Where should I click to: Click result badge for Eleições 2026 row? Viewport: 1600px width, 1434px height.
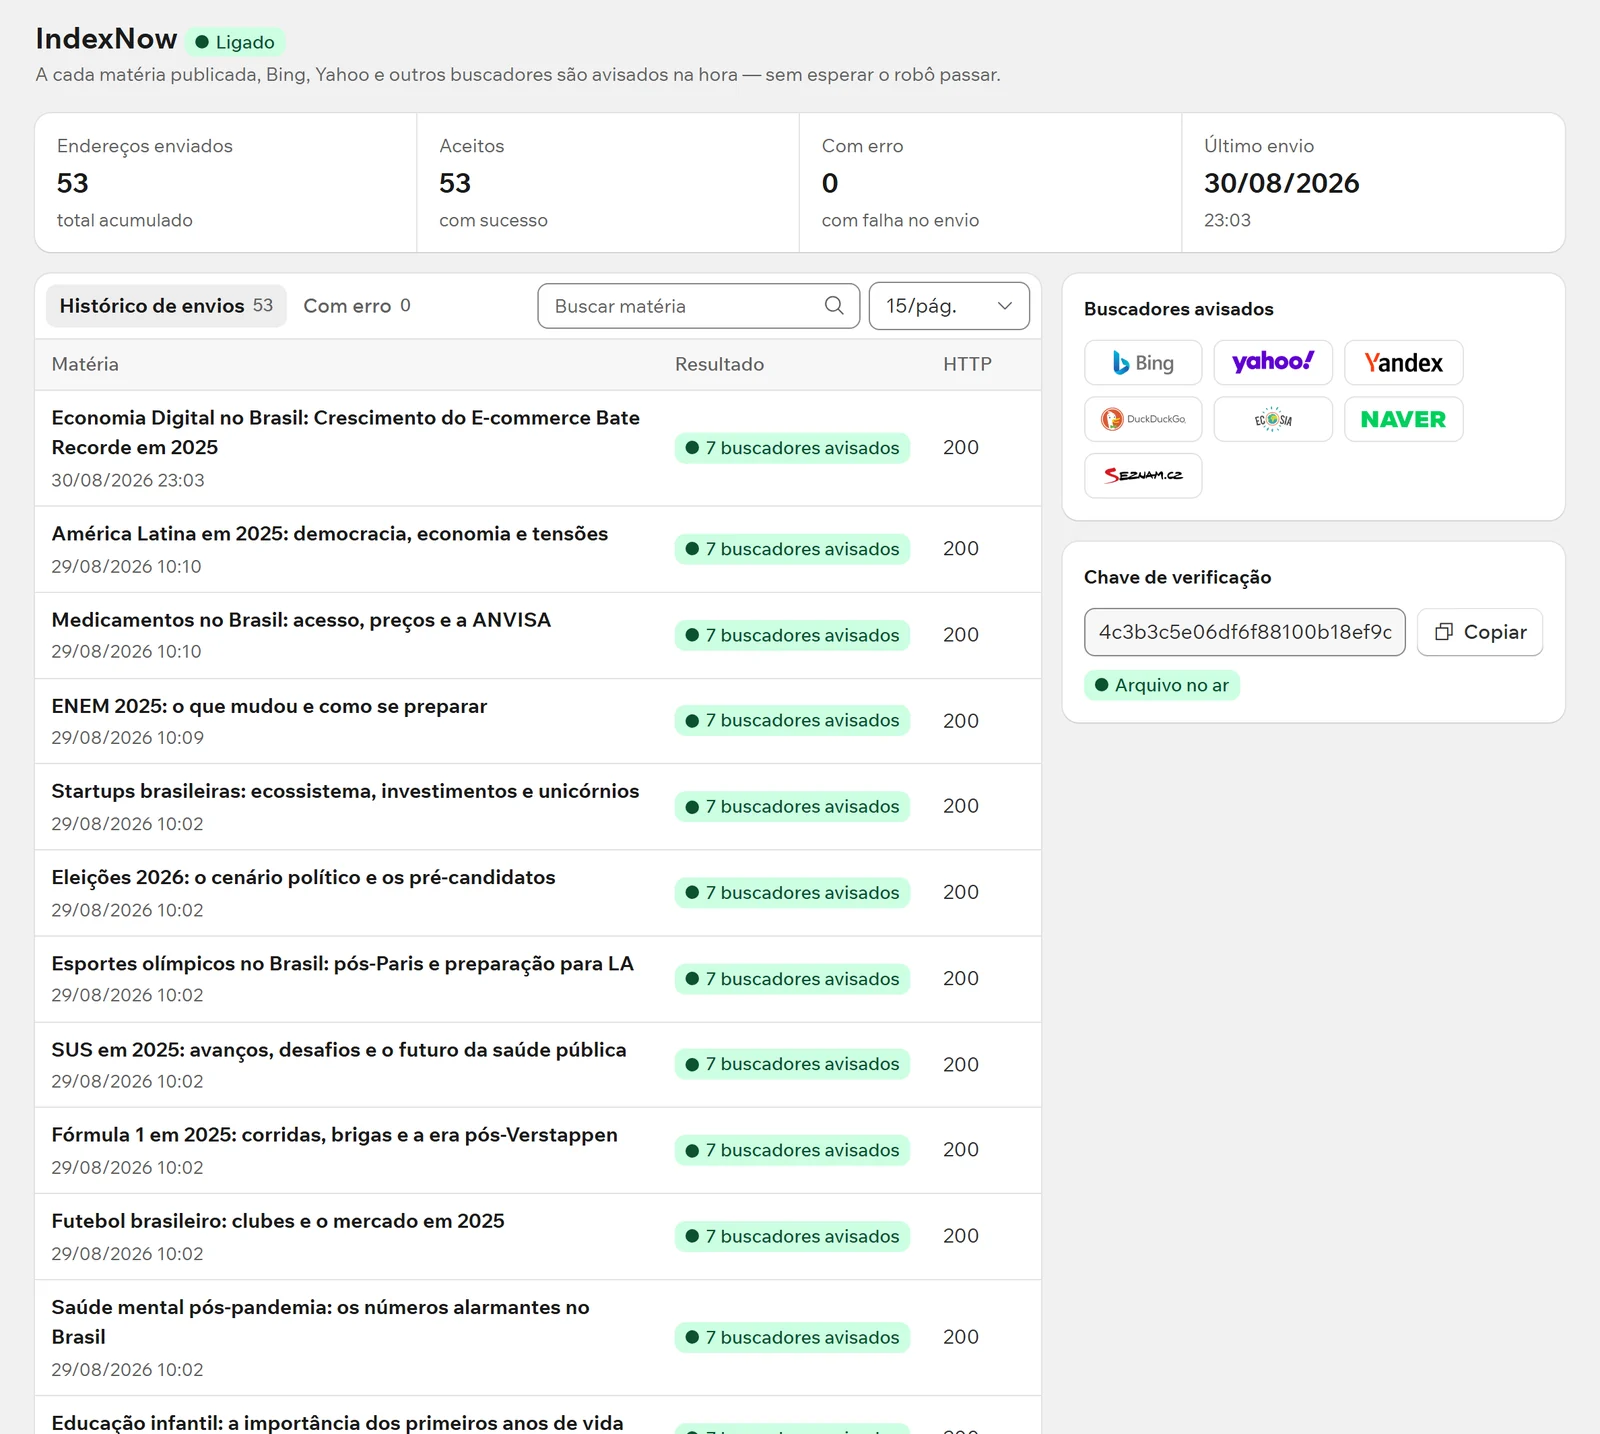792,892
